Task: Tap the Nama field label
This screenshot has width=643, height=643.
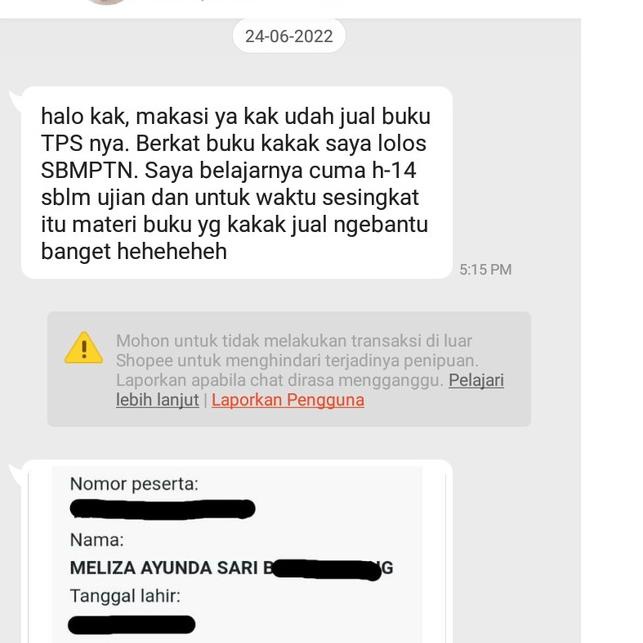Action: tap(97, 540)
